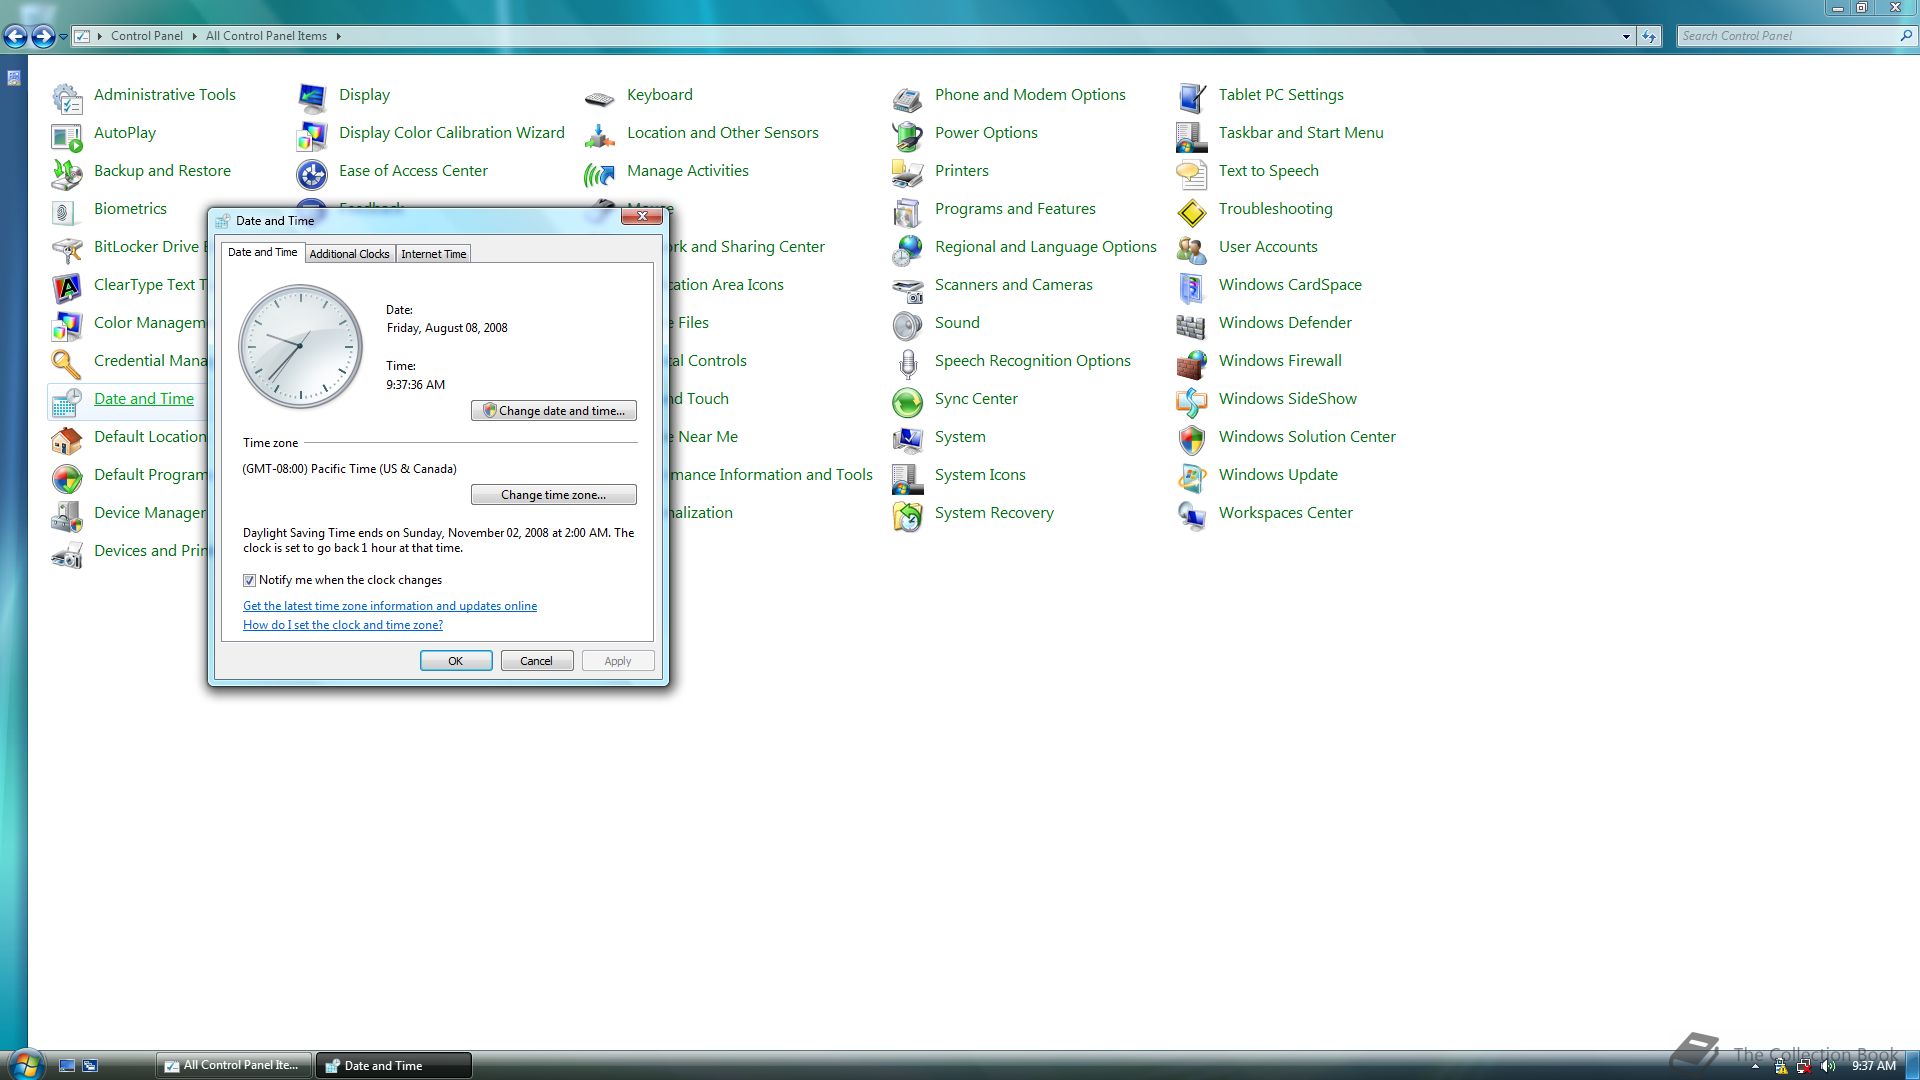
Task: Open the Tablet PC Settings icon
Action: pyautogui.click(x=1192, y=97)
